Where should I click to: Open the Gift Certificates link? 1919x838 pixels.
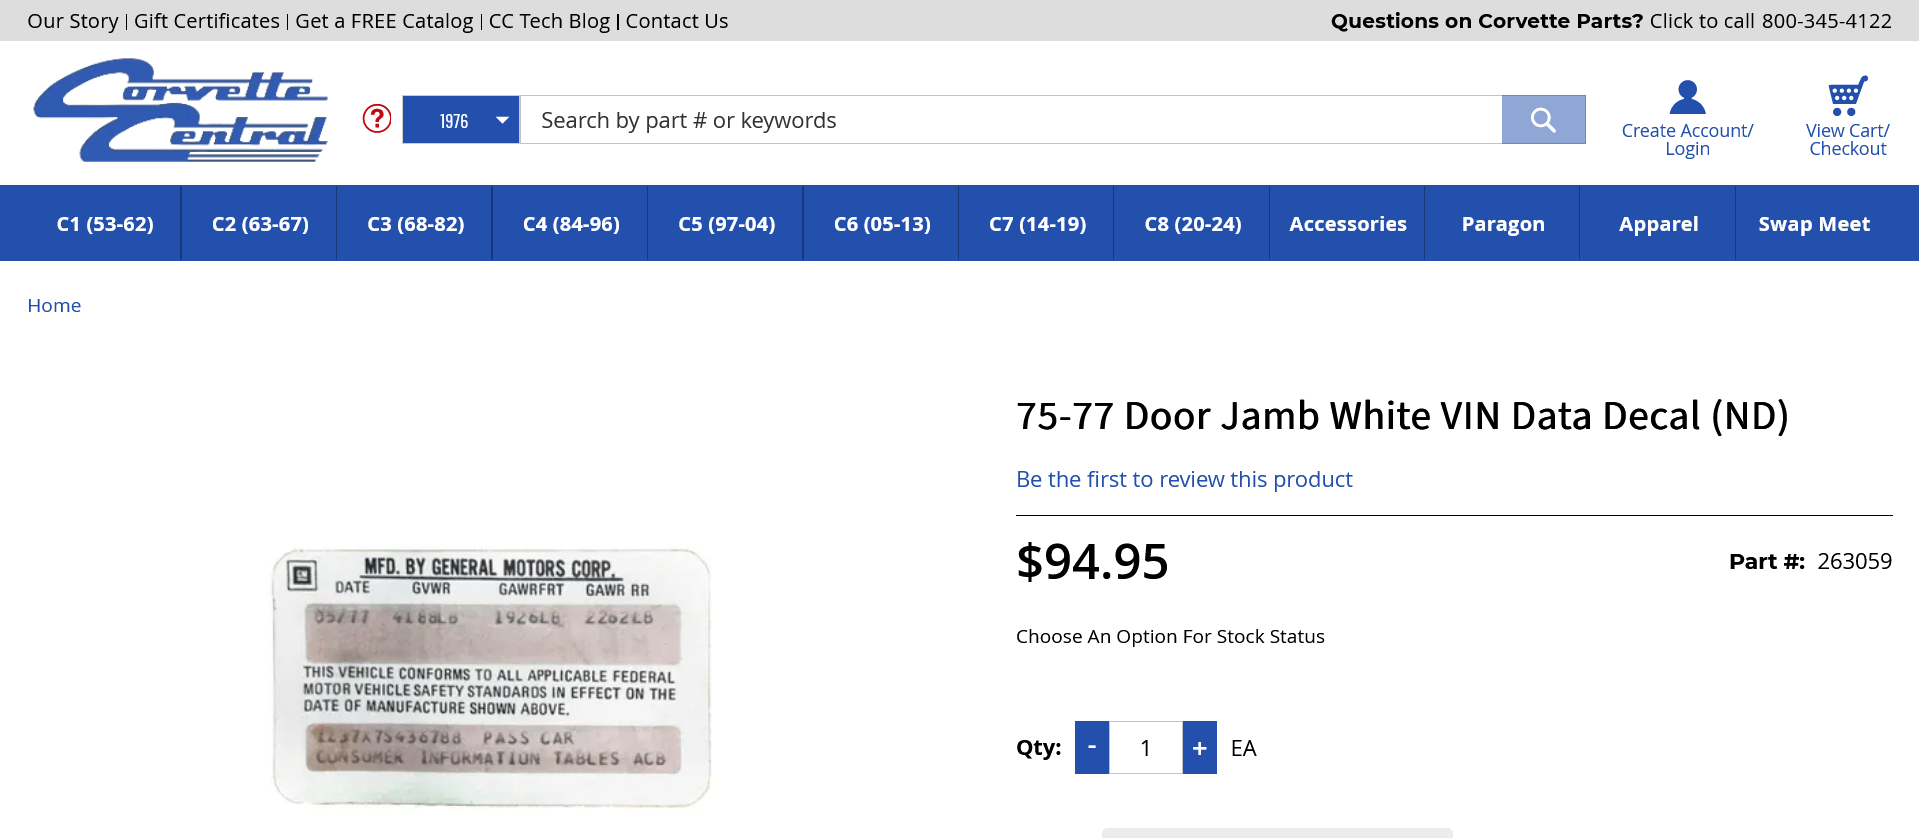coord(207,21)
